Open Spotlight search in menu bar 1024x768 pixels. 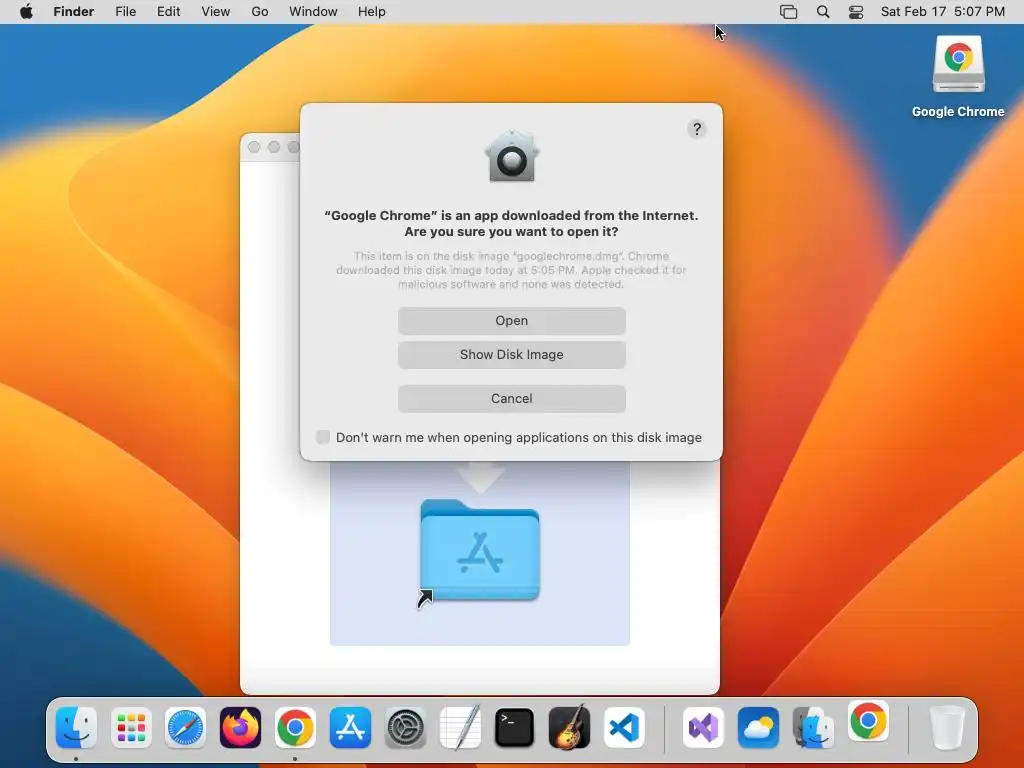pyautogui.click(x=823, y=12)
